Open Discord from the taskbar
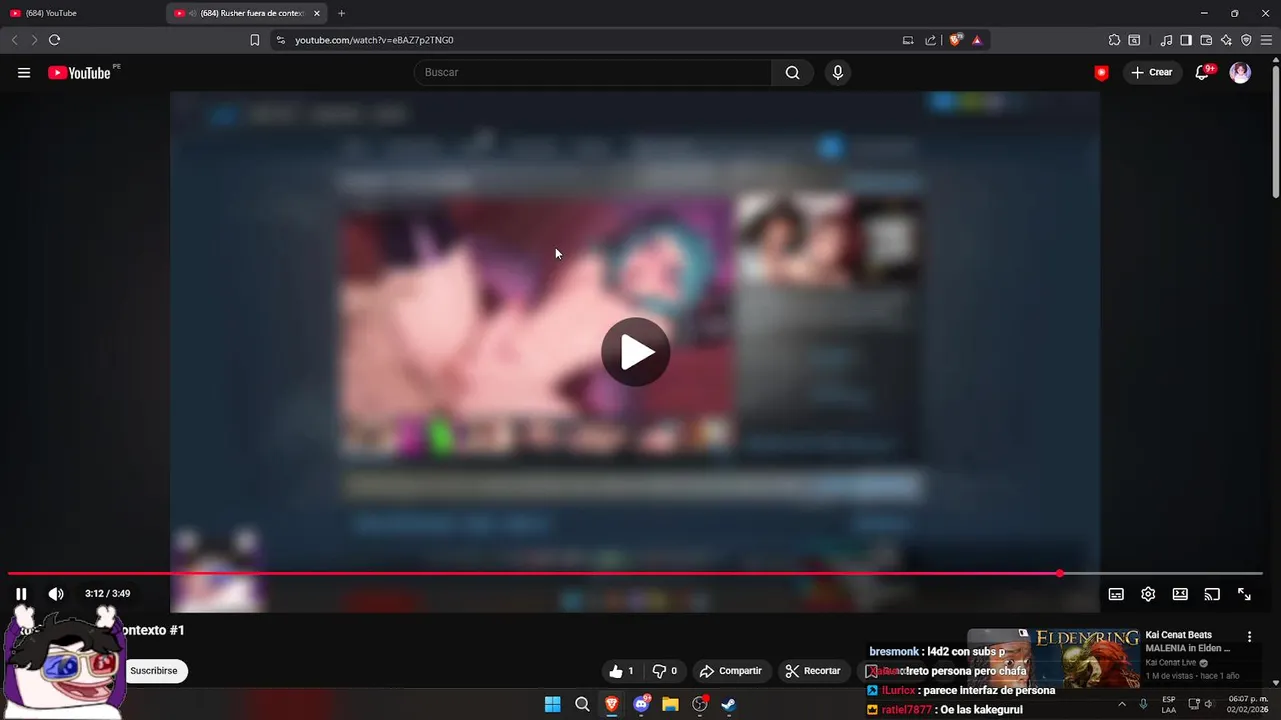Viewport: 1281px width, 720px height. (641, 704)
